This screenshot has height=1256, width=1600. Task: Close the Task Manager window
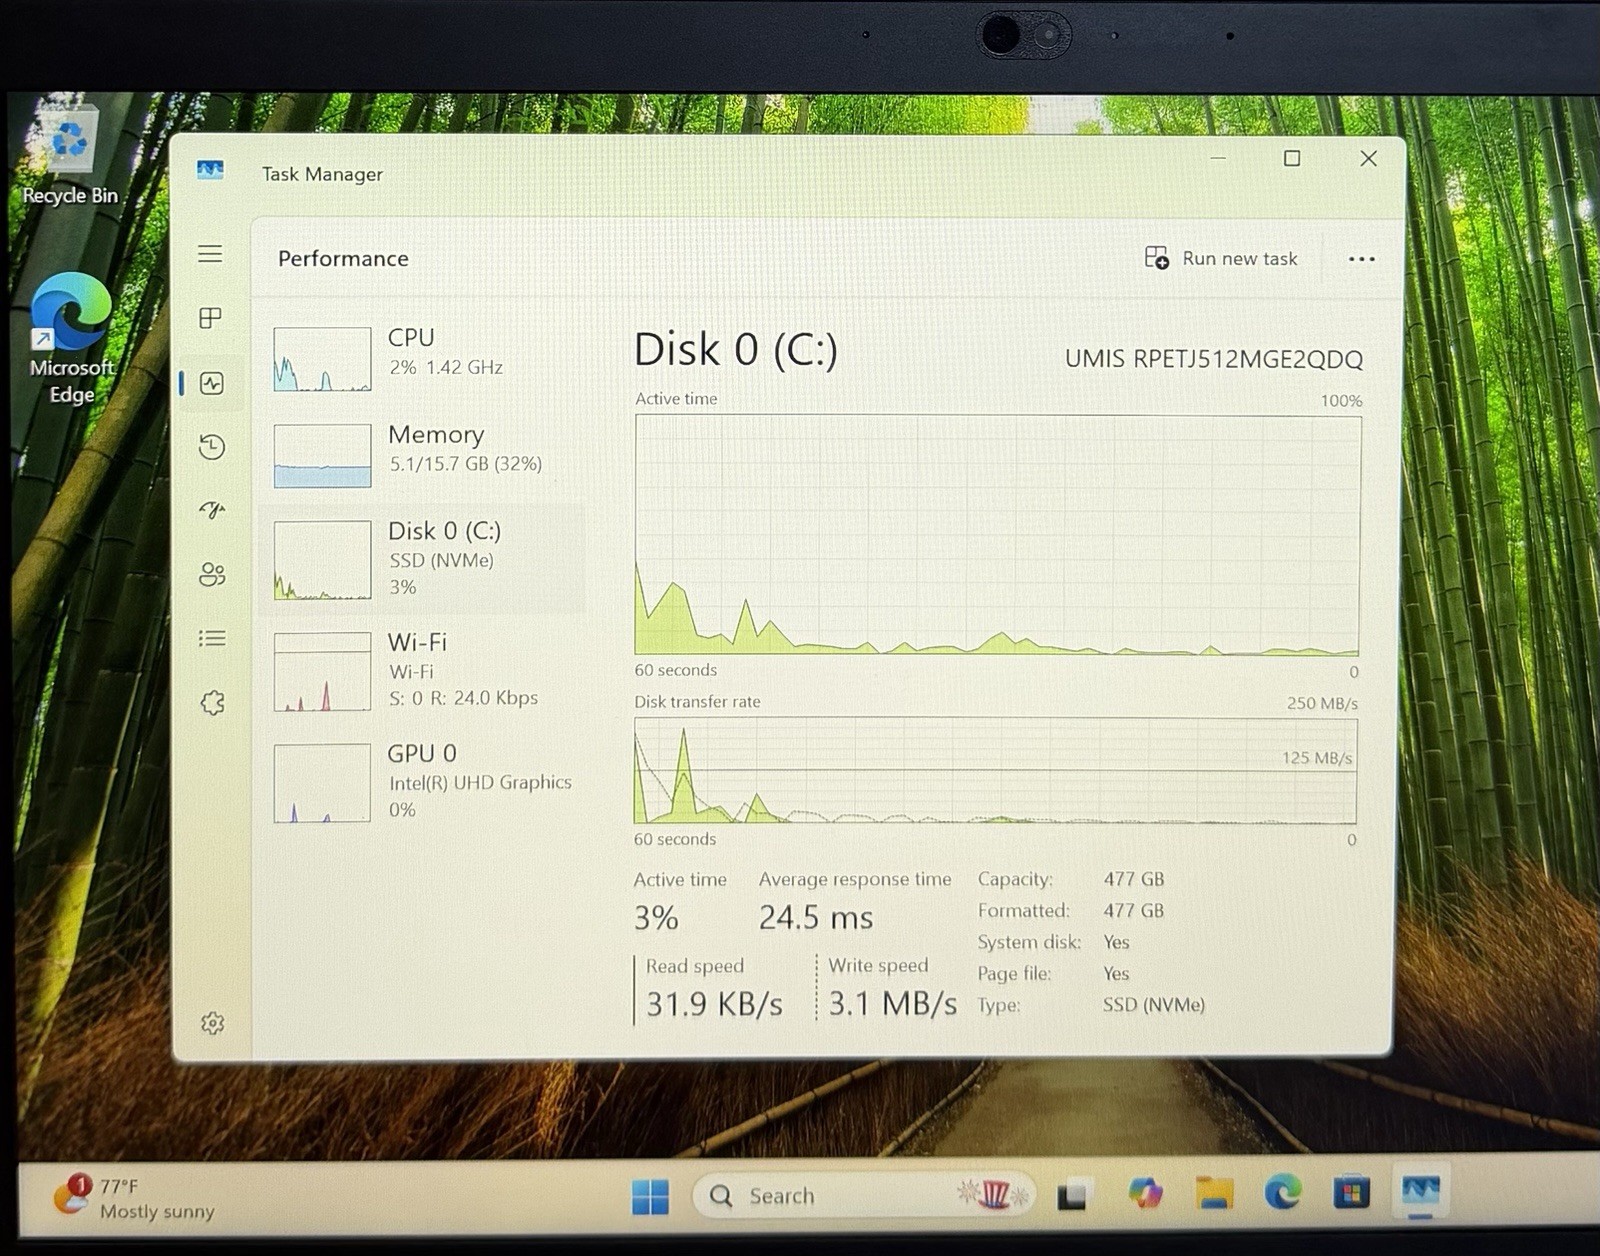coord(1368,158)
